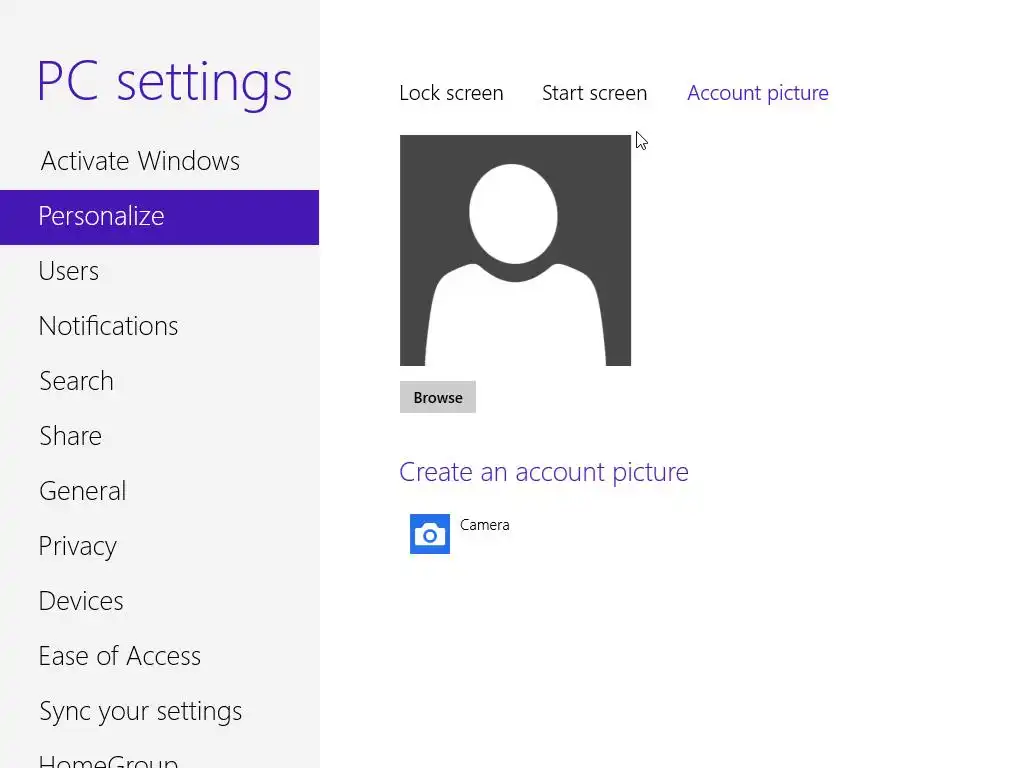Open General settings
Viewport: 1024px width, 768px height.
pos(82,491)
